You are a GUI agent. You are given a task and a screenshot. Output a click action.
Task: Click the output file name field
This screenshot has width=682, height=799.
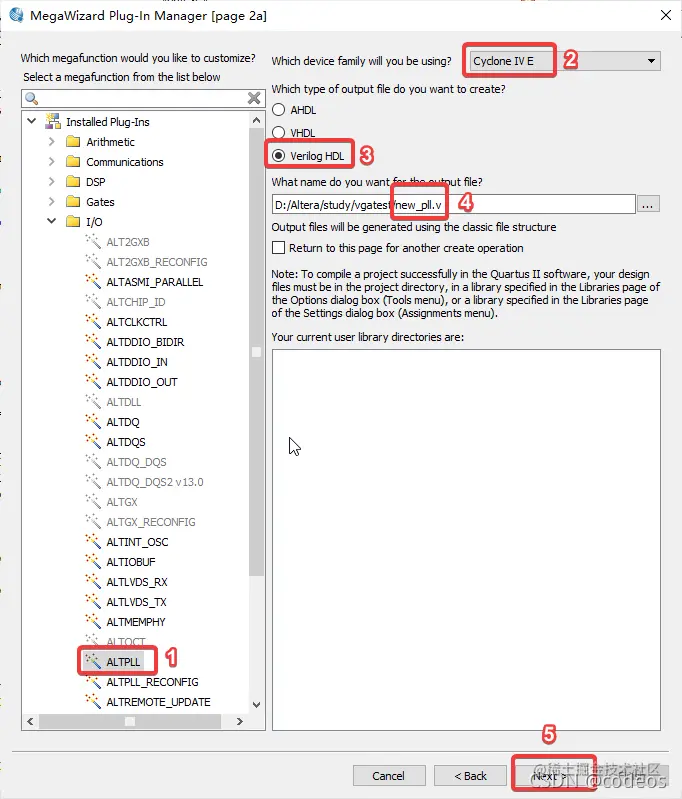[454, 204]
